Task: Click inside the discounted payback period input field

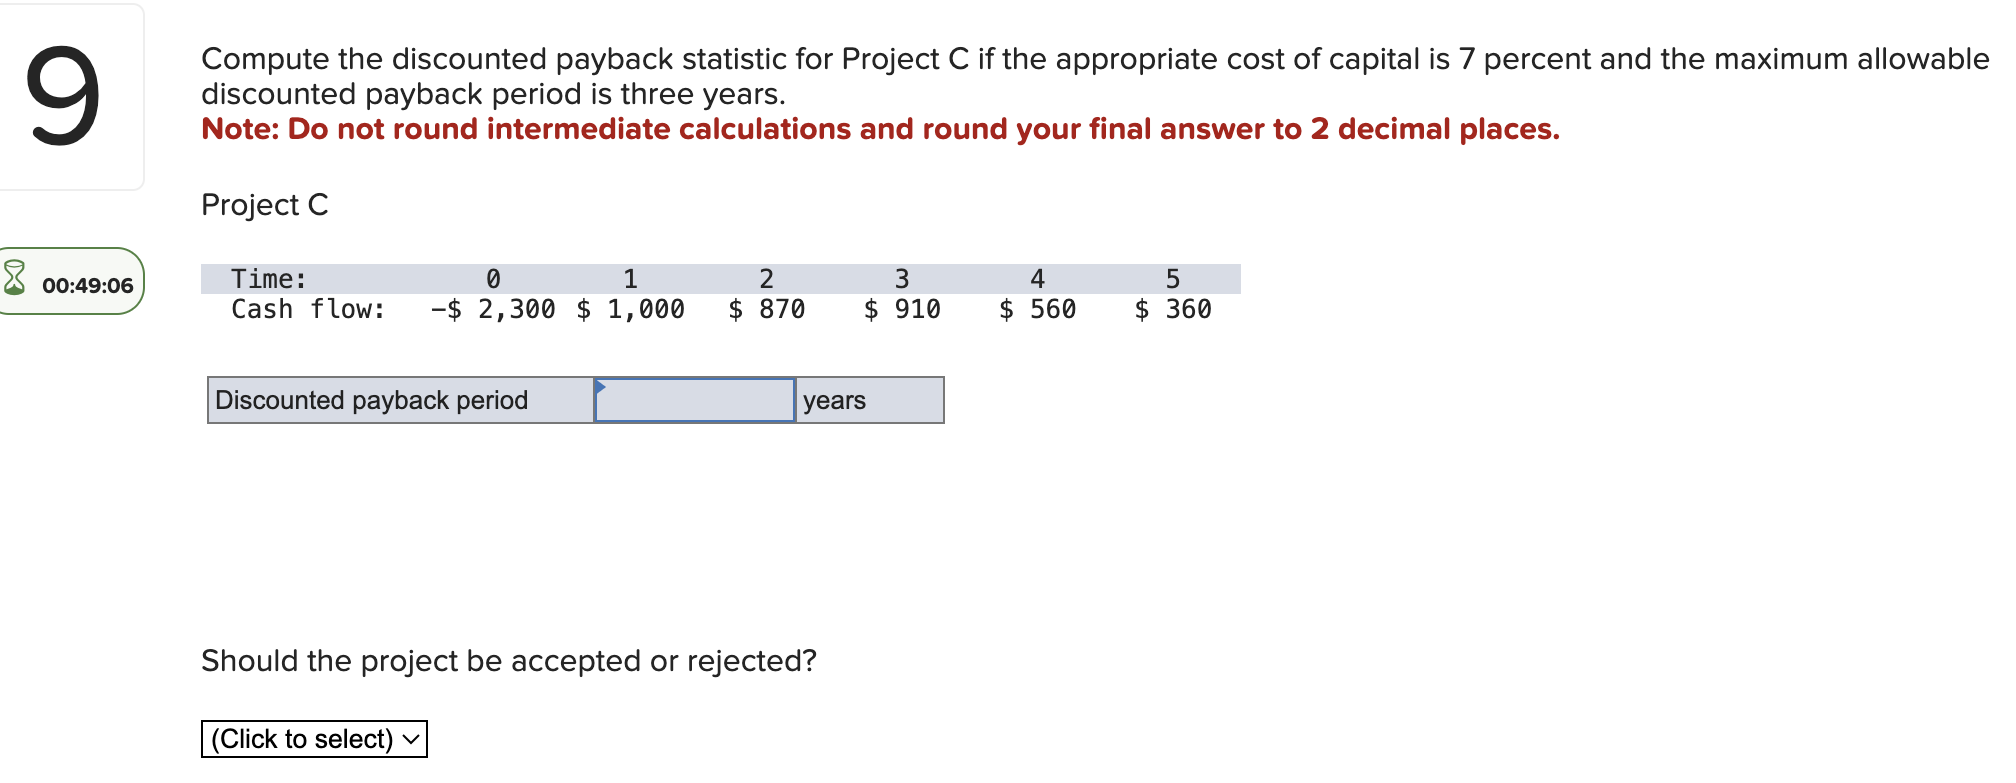Action: (695, 399)
